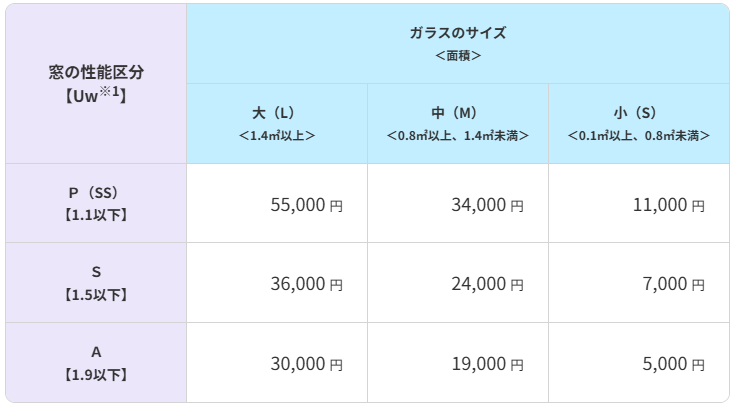The height and width of the screenshot is (409, 736).
Task: Click the P（SS） row header
Action: tap(96, 202)
